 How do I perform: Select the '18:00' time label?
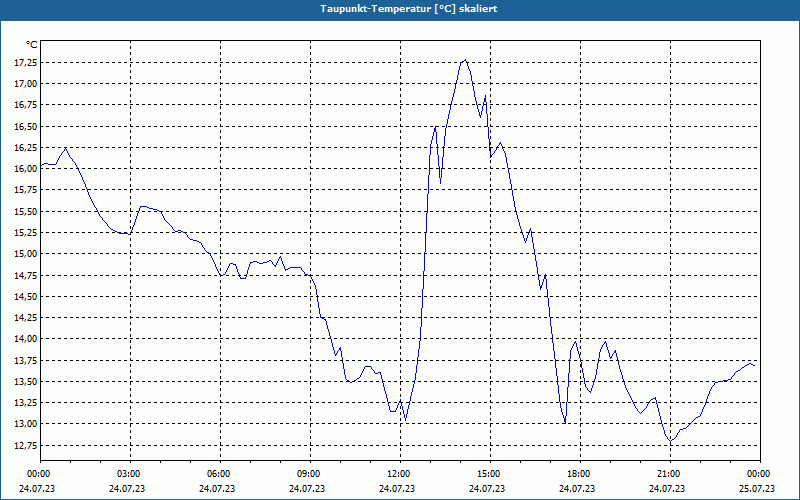click(581, 474)
